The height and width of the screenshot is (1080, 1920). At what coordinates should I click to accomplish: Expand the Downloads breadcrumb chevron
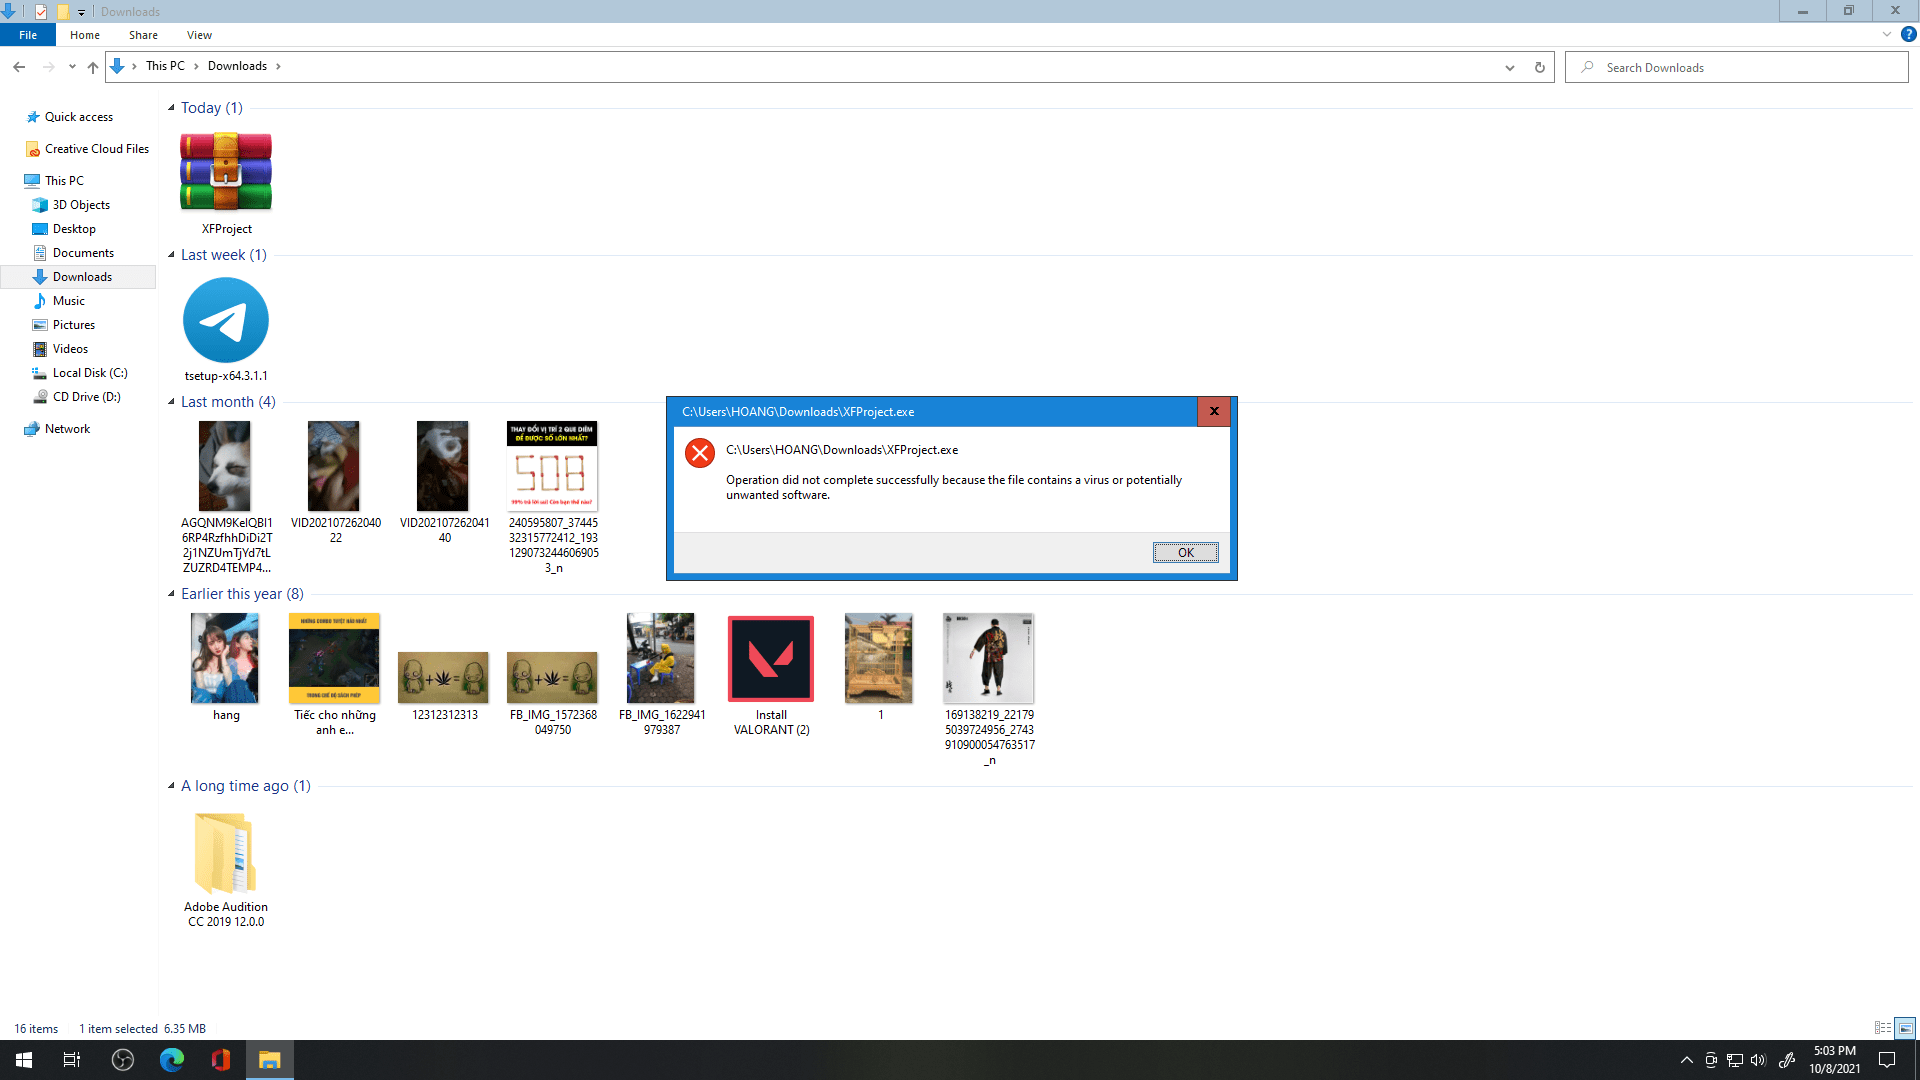click(278, 66)
